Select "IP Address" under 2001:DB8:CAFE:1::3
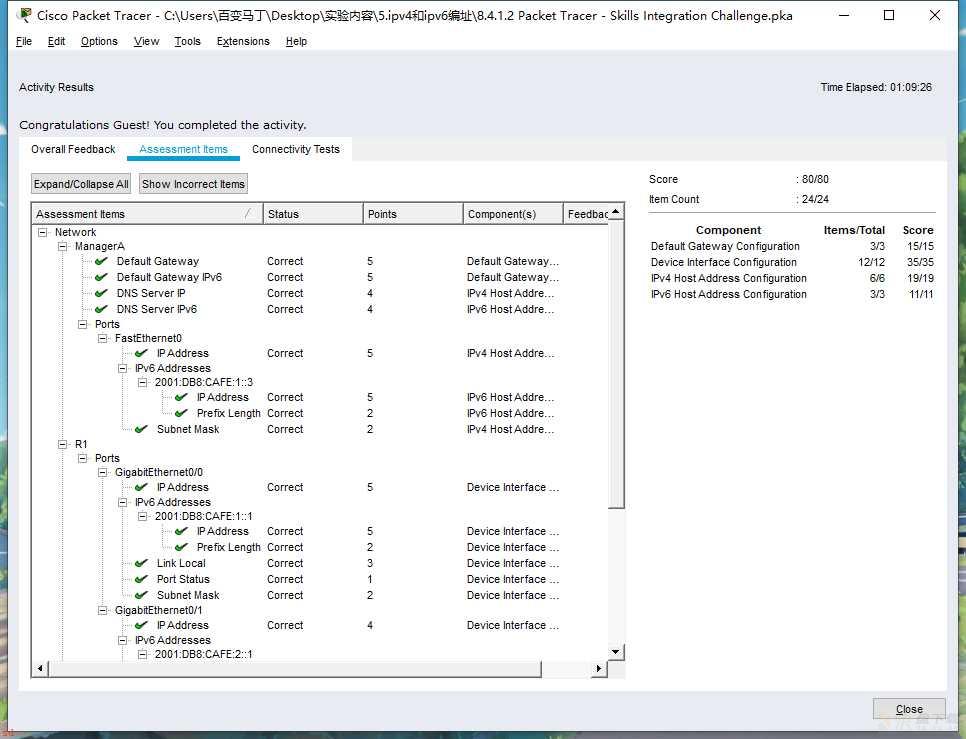Screen dimensions: 966x739 [222, 397]
